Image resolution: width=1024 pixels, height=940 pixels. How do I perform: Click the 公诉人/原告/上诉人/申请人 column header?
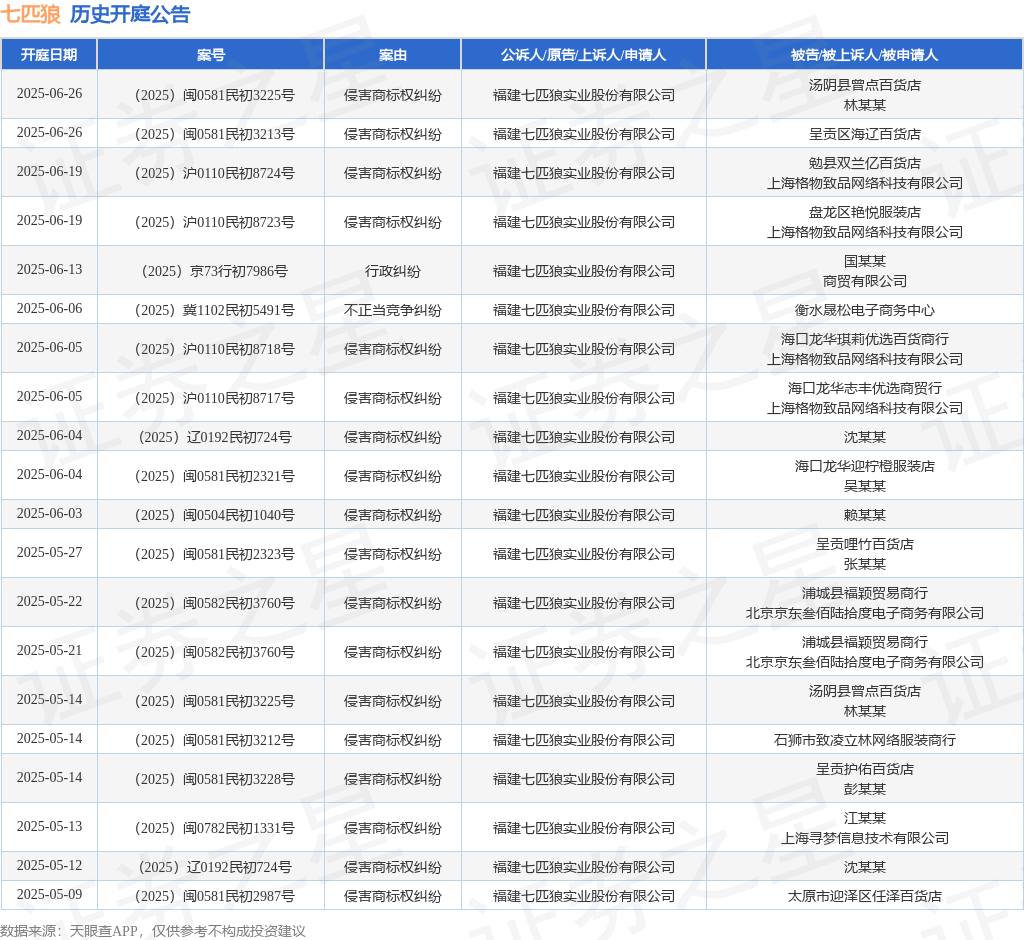[583, 55]
